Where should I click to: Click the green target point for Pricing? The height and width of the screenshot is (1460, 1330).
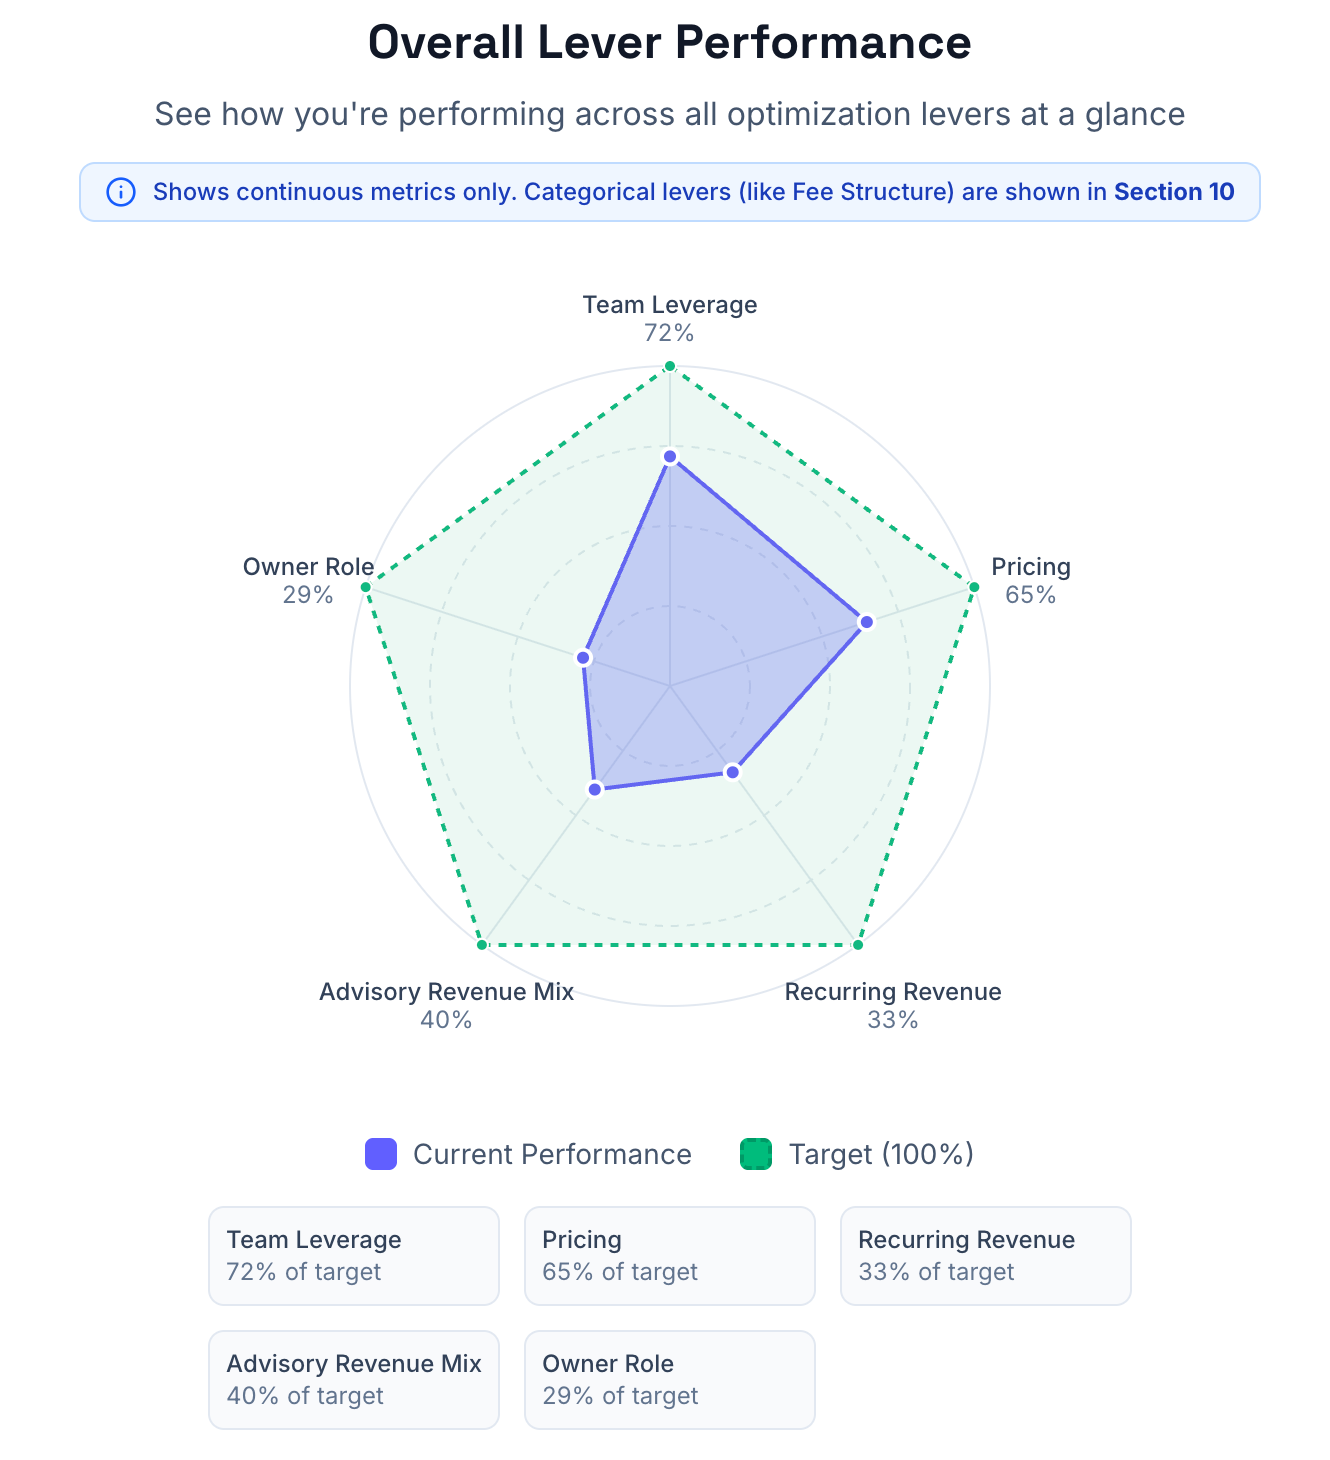click(x=973, y=587)
